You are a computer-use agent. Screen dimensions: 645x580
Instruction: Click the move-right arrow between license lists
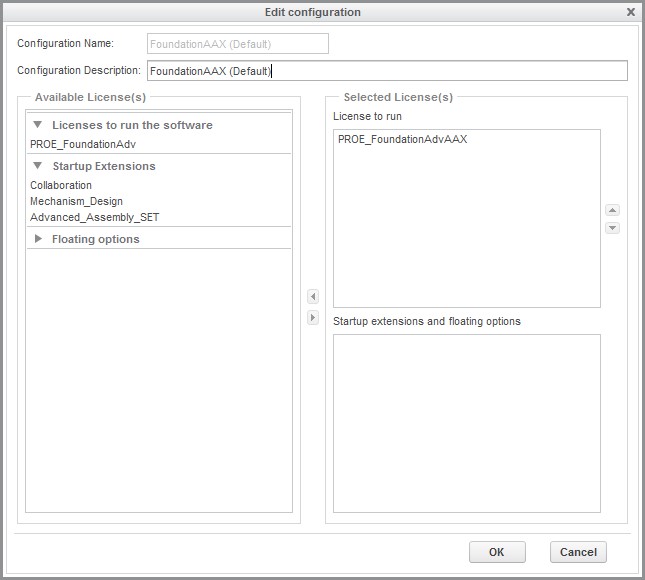313,318
